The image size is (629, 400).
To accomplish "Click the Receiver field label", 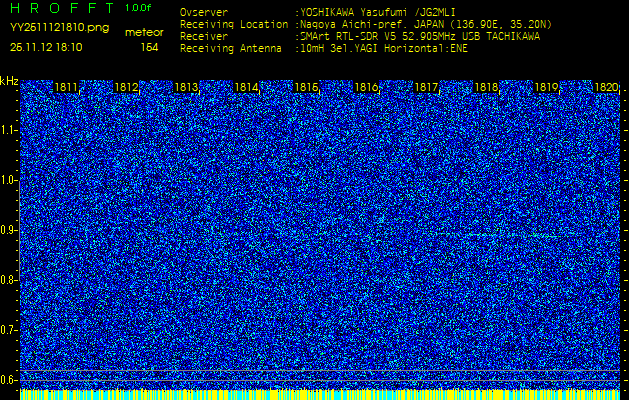I will coord(204,37).
